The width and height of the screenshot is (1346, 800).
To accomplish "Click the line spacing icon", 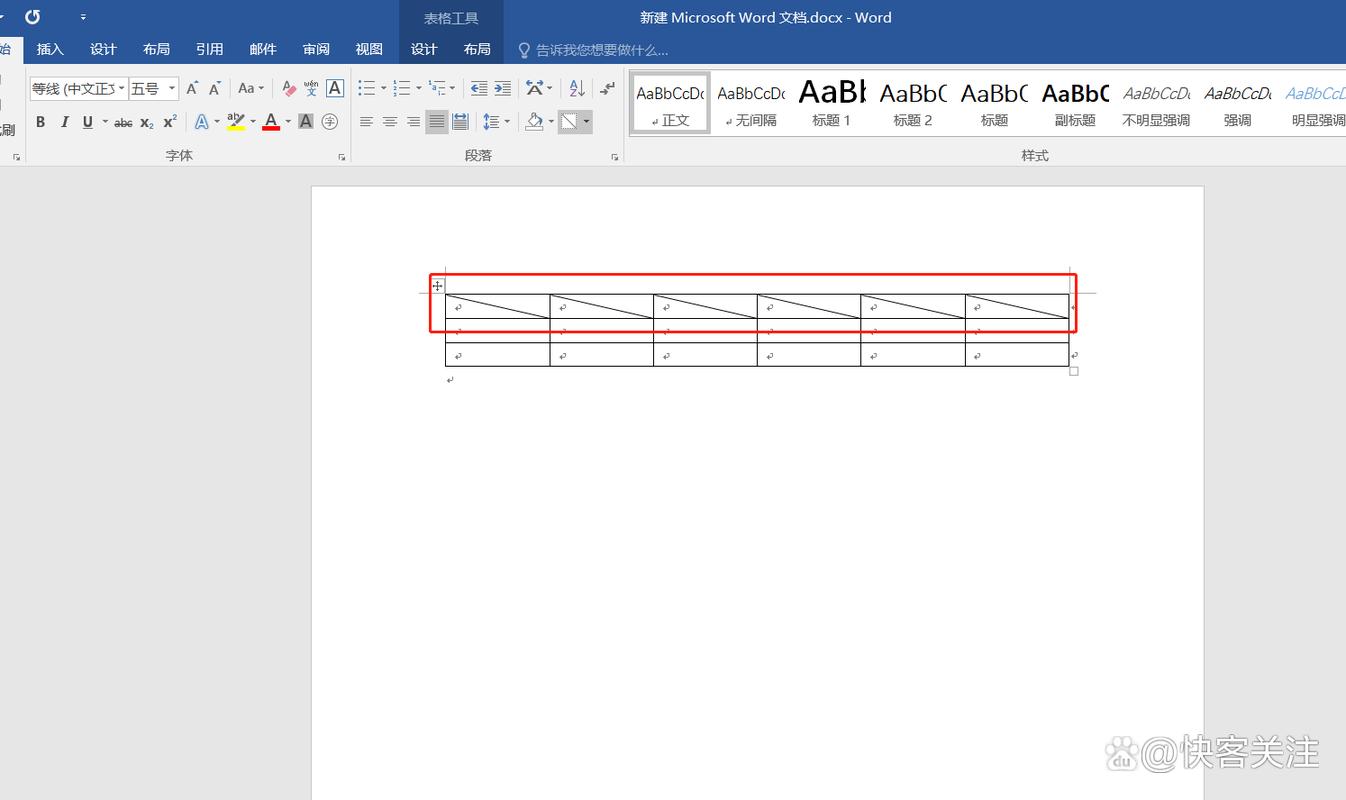I will click(x=491, y=122).
